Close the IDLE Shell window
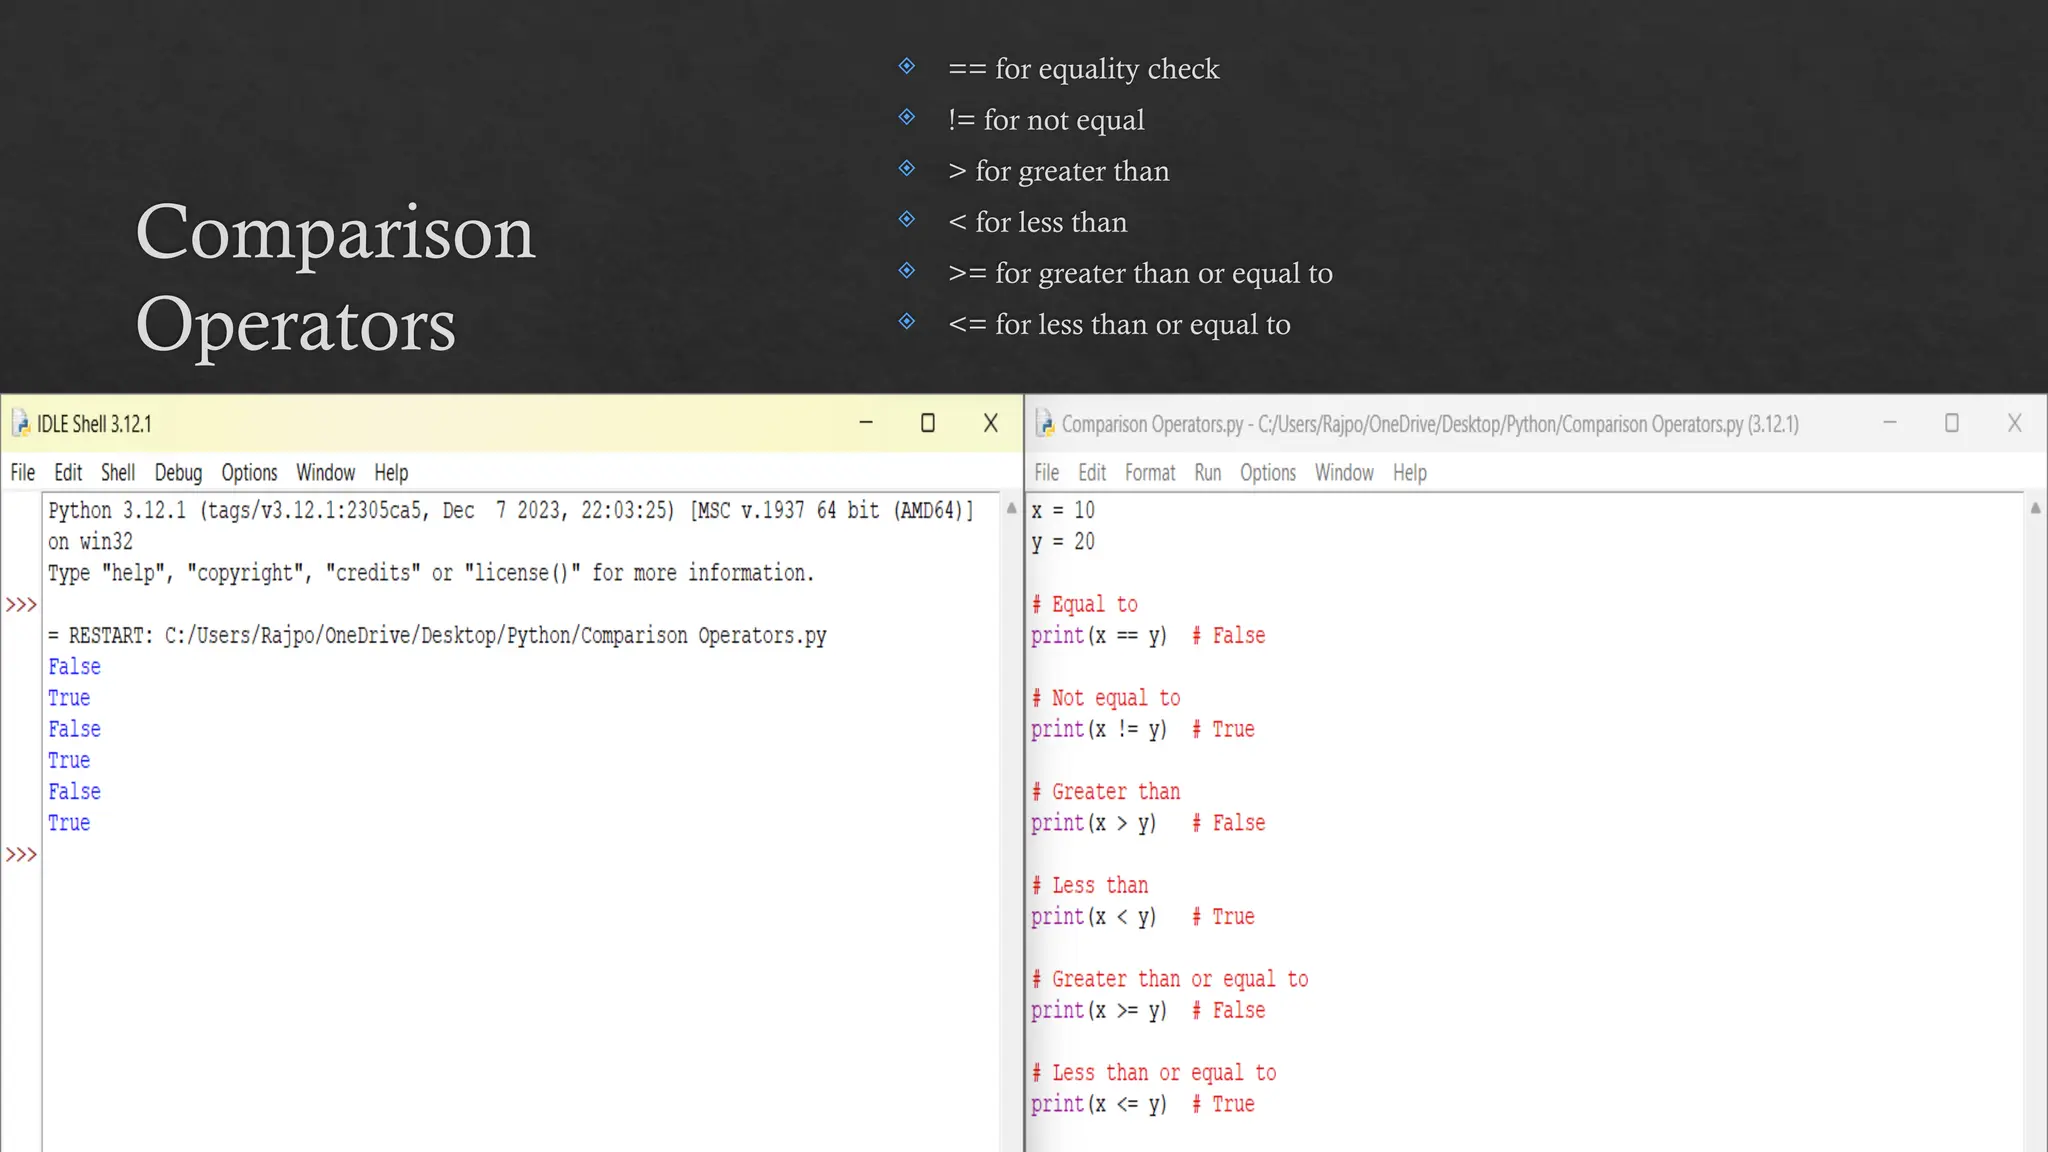The image size is (2048, 1152). tap(990, 423)
